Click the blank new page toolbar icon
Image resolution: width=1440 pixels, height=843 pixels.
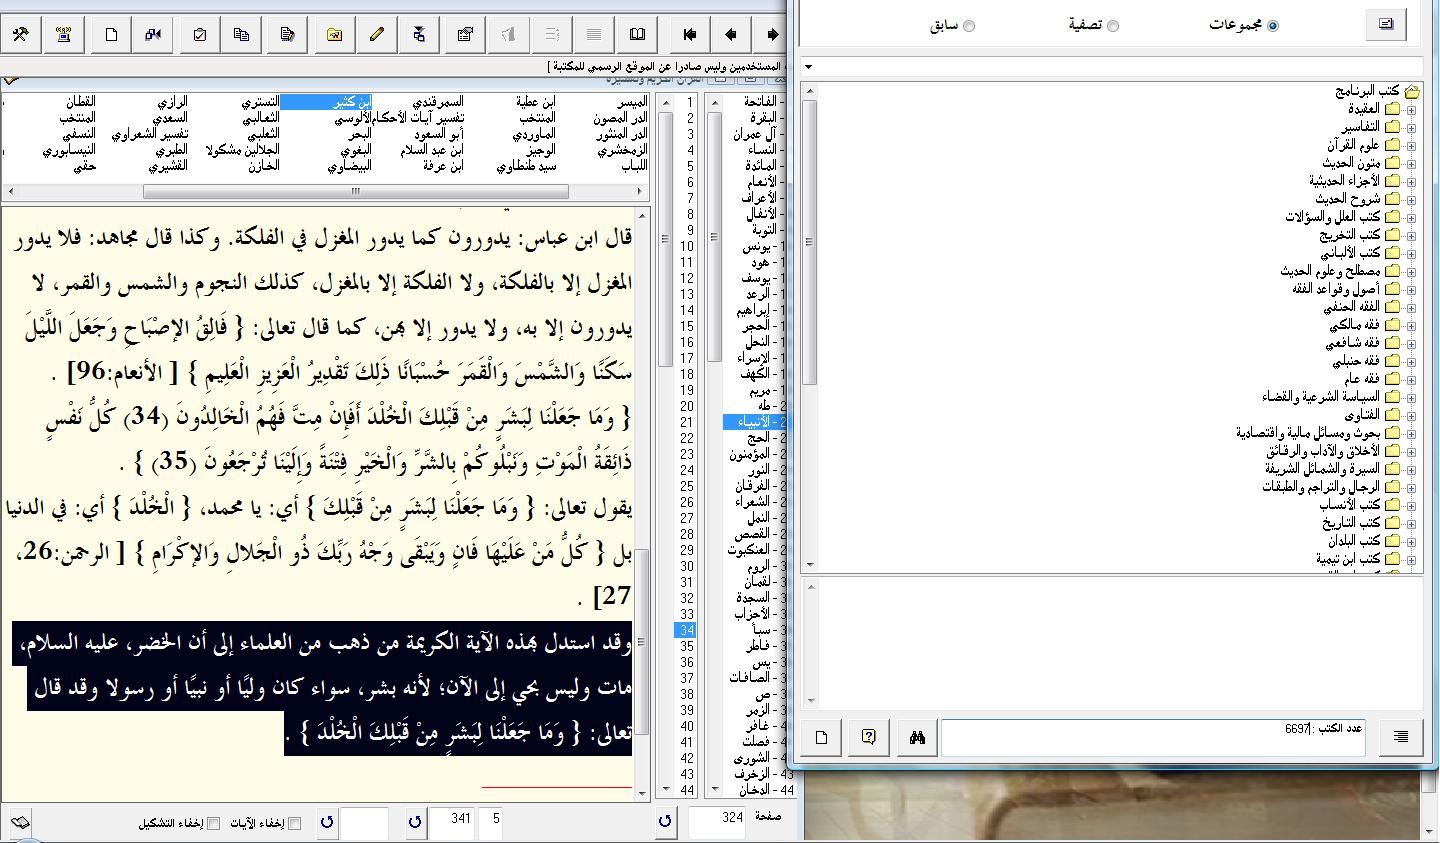click(x=111, y=34)
